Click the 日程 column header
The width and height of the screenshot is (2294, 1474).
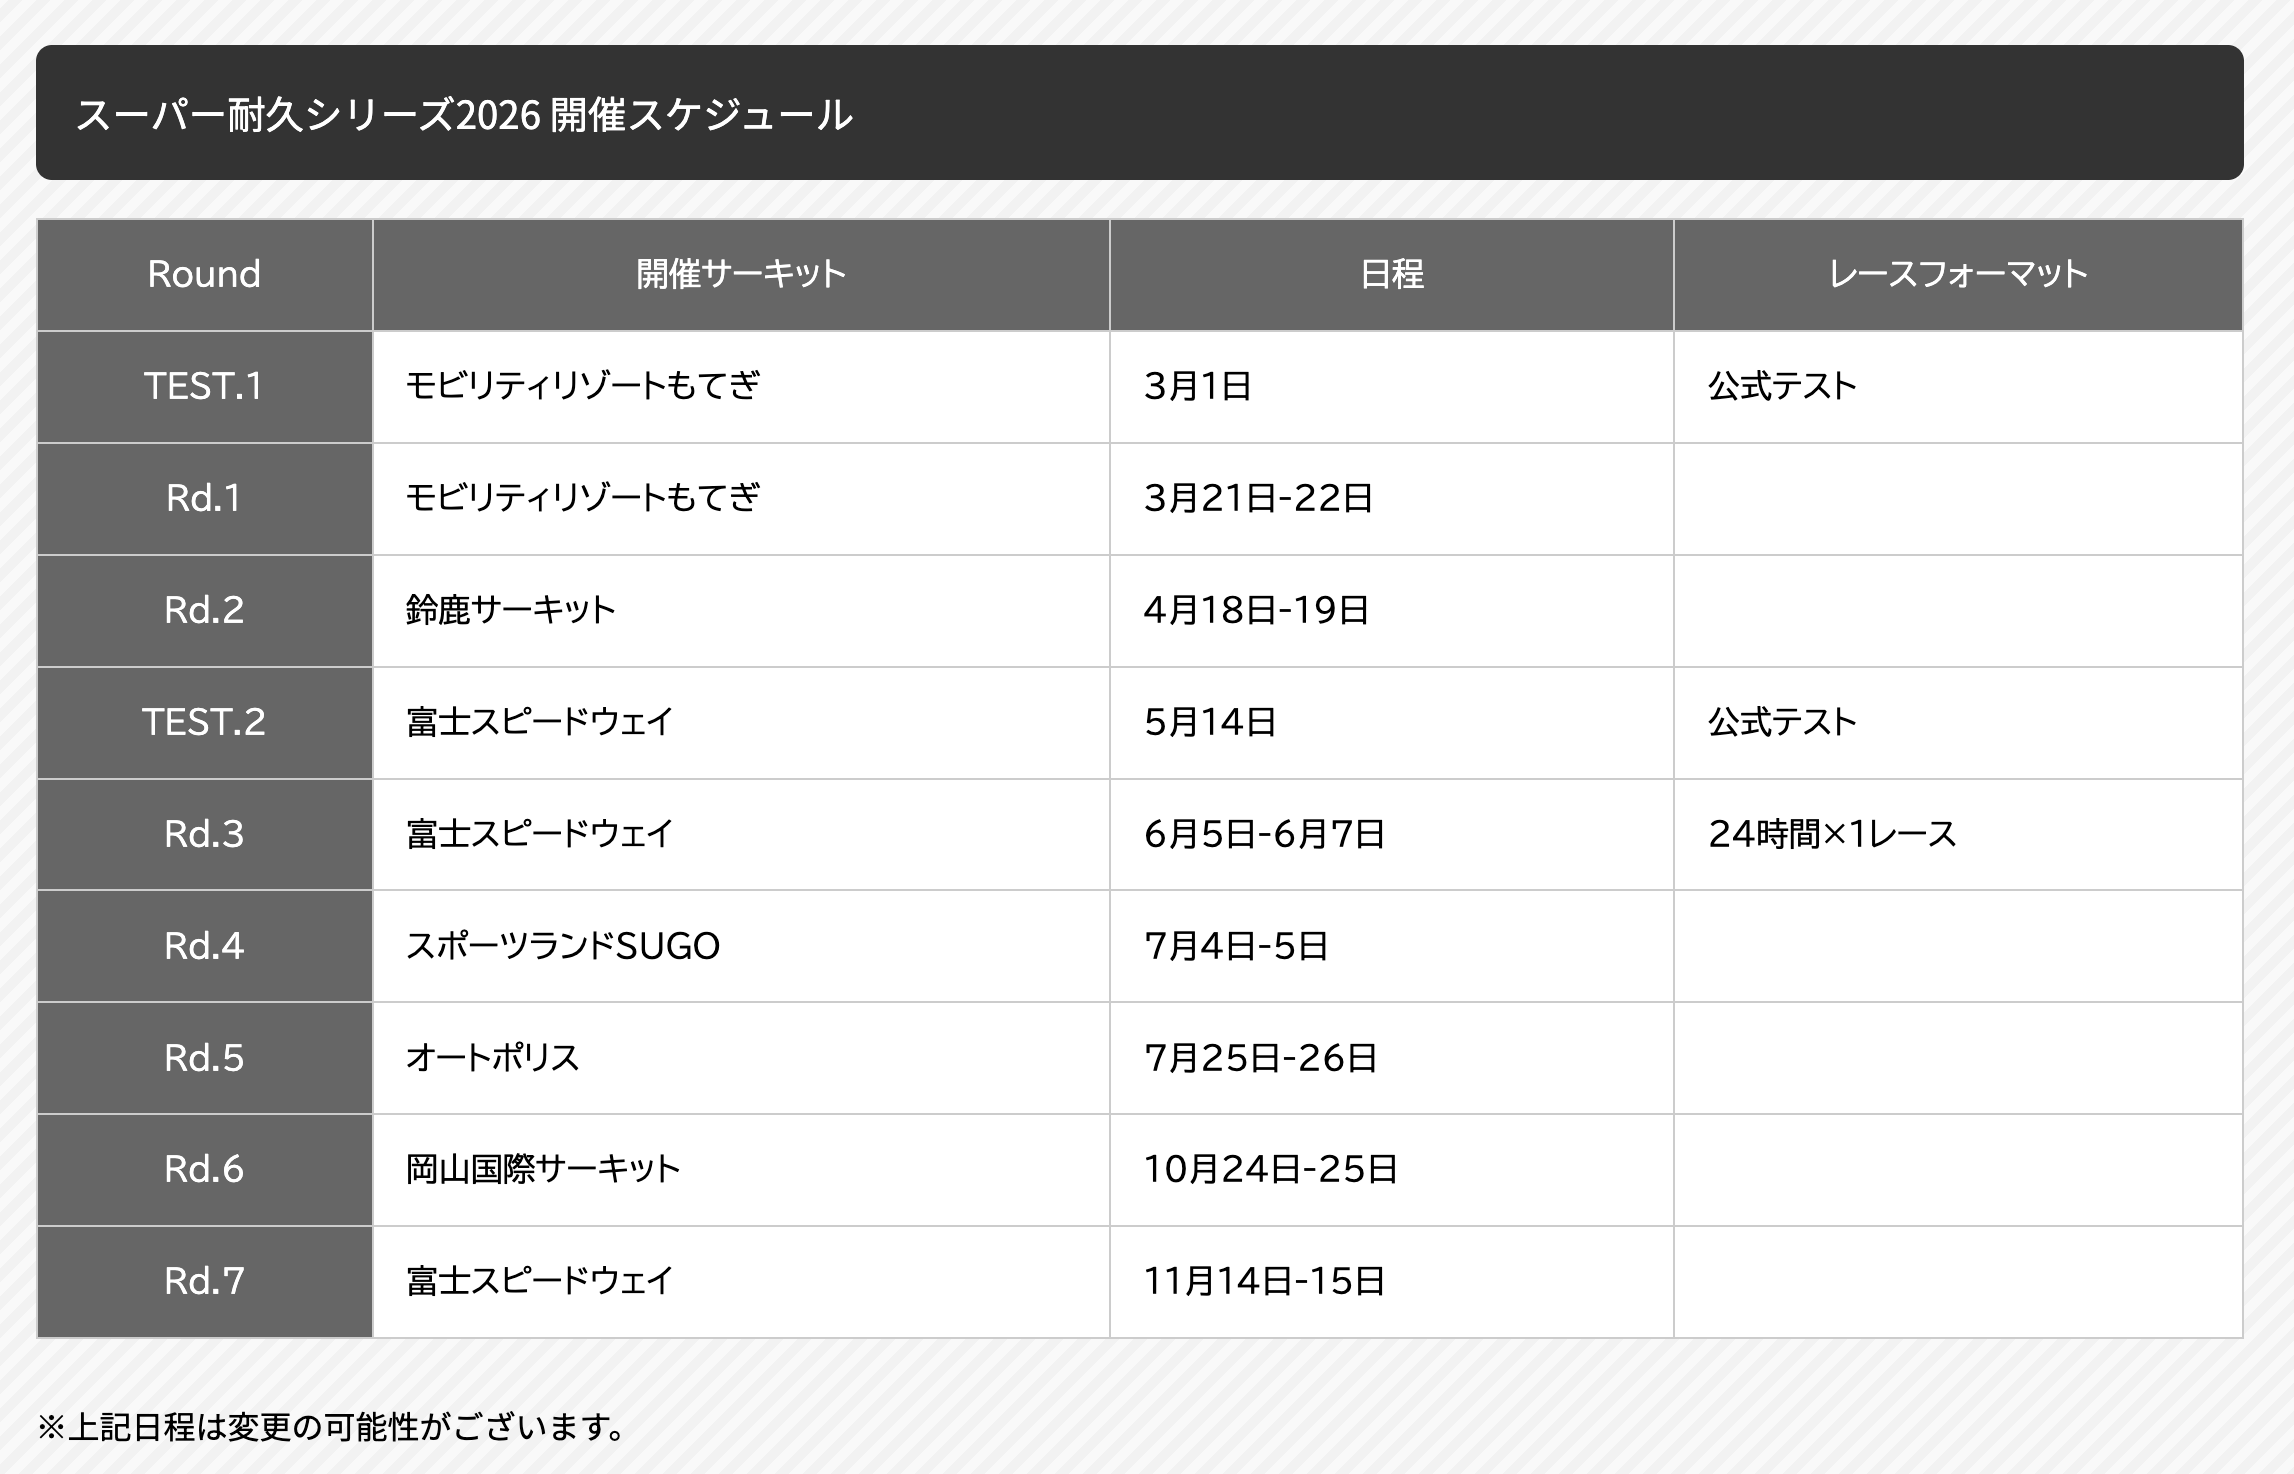[x=1391, y=274]
